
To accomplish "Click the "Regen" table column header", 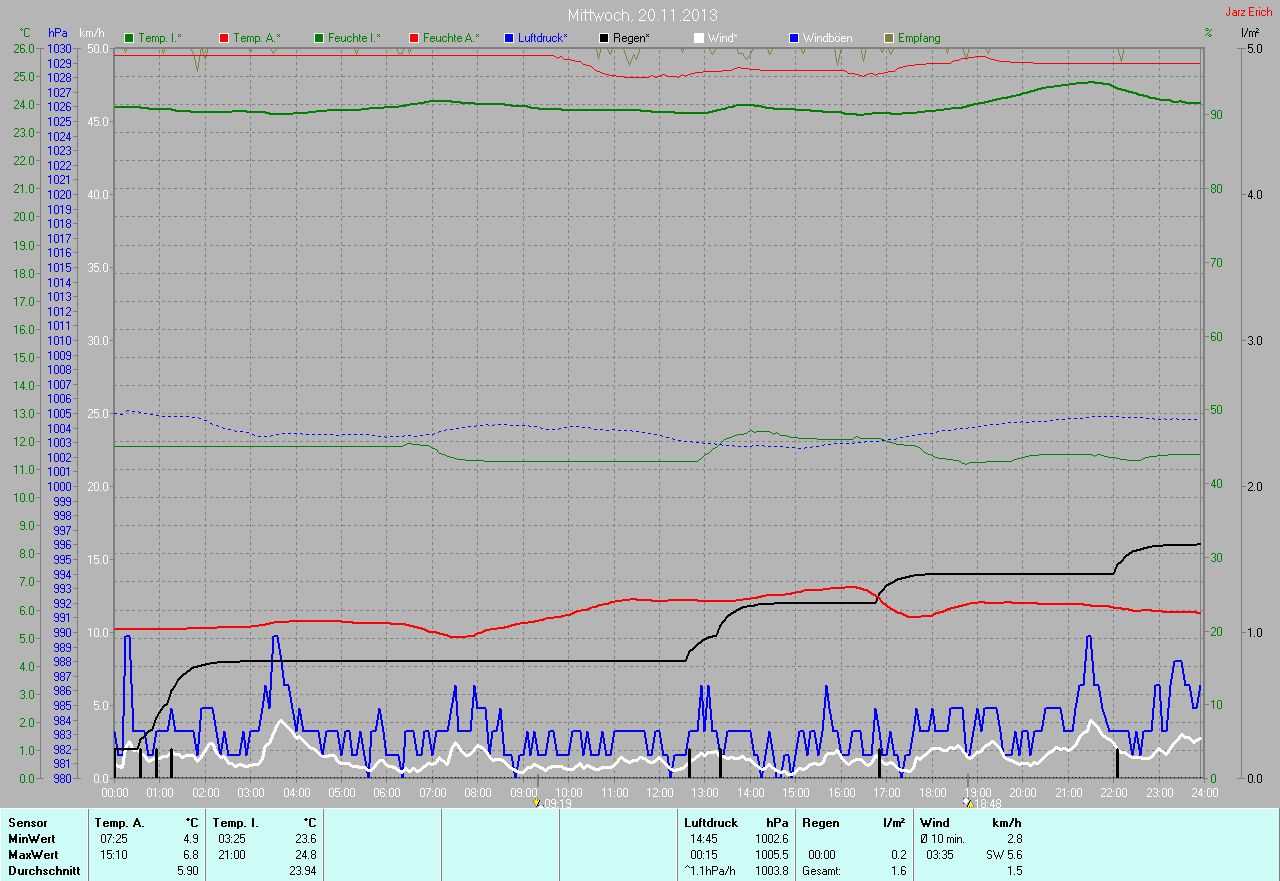I will [x=821, y=823].
